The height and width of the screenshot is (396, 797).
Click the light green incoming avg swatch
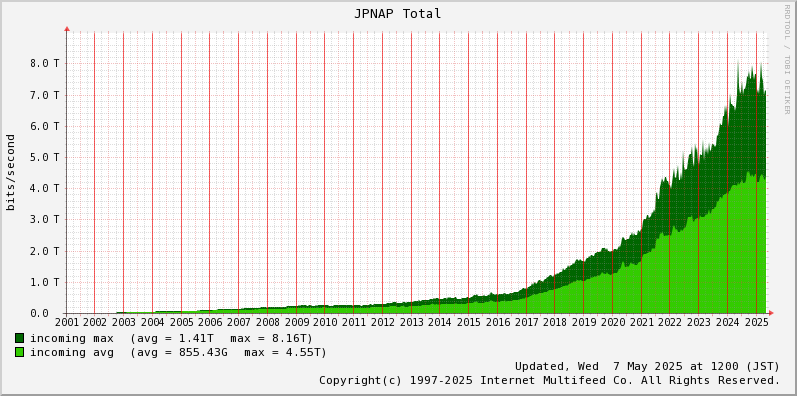(19, 352)
